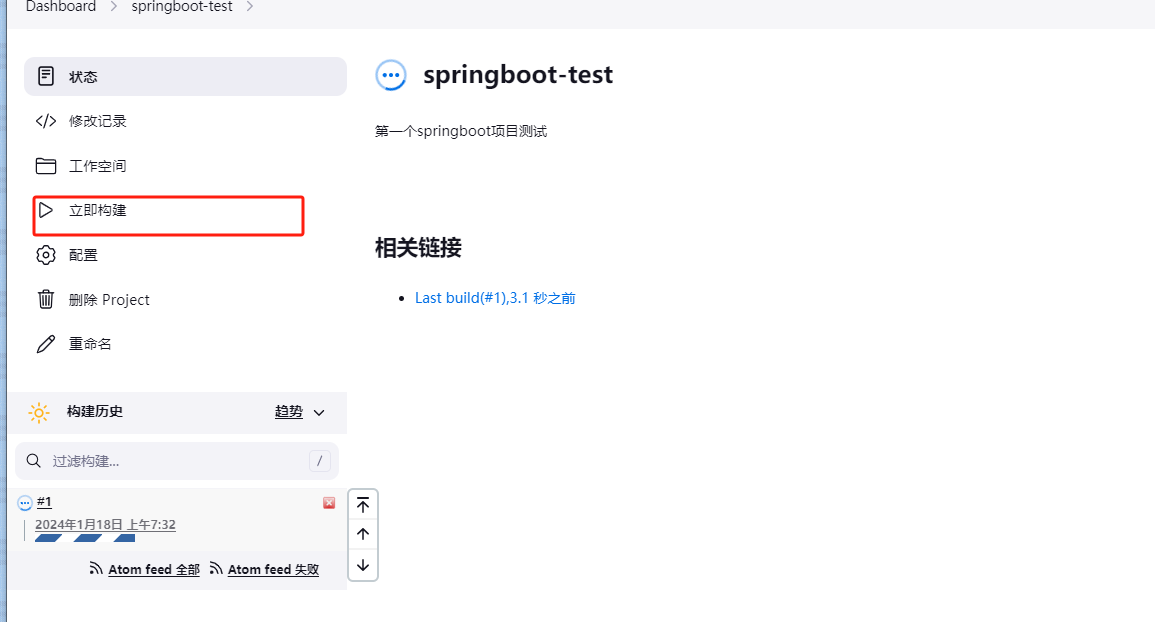Expand breadcrumb chevron after springboot-test
Screen dimensions: 1155x622
tap(250, 7)
